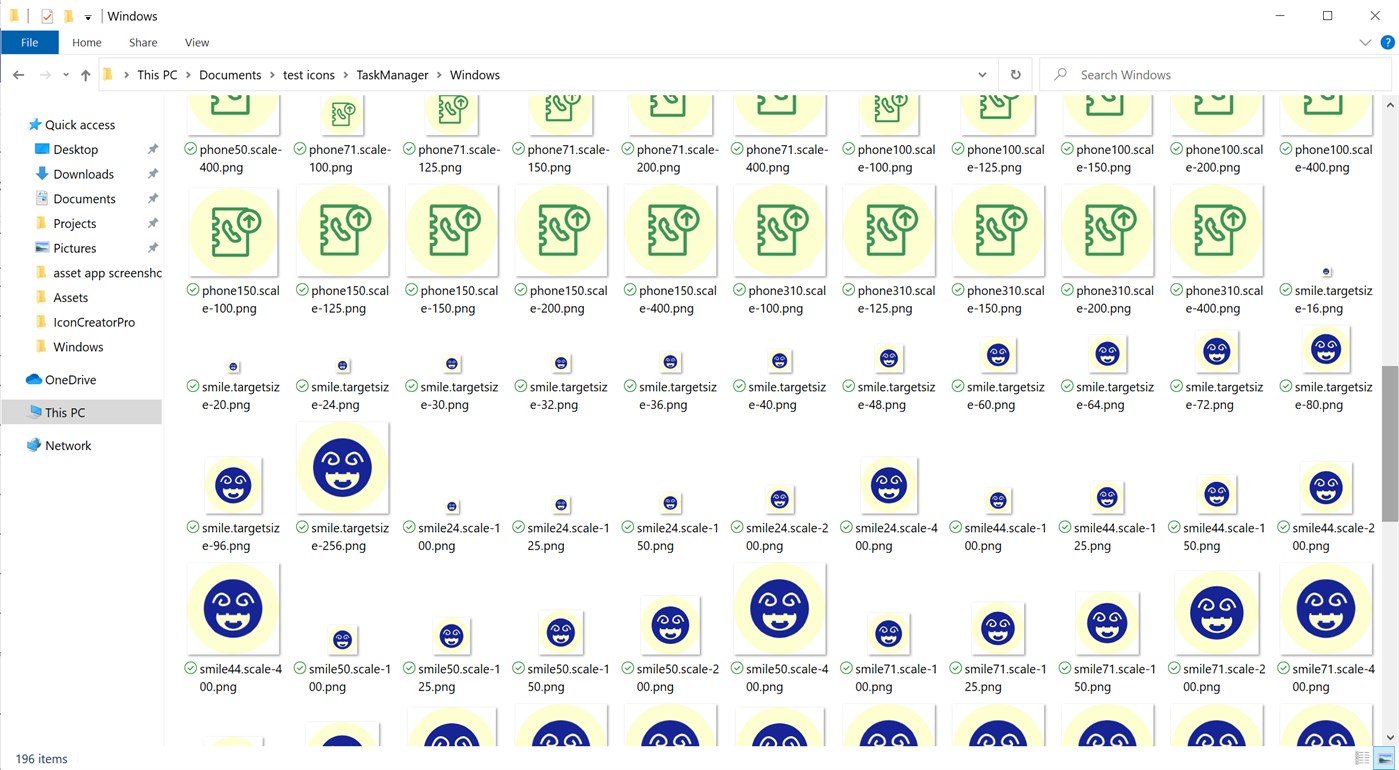The width and height of the screenshot is (1399, 770).
Task: Select the phone150.scale-100.png thumbnail
Action: pyautogui.click(x=233, y=231)
